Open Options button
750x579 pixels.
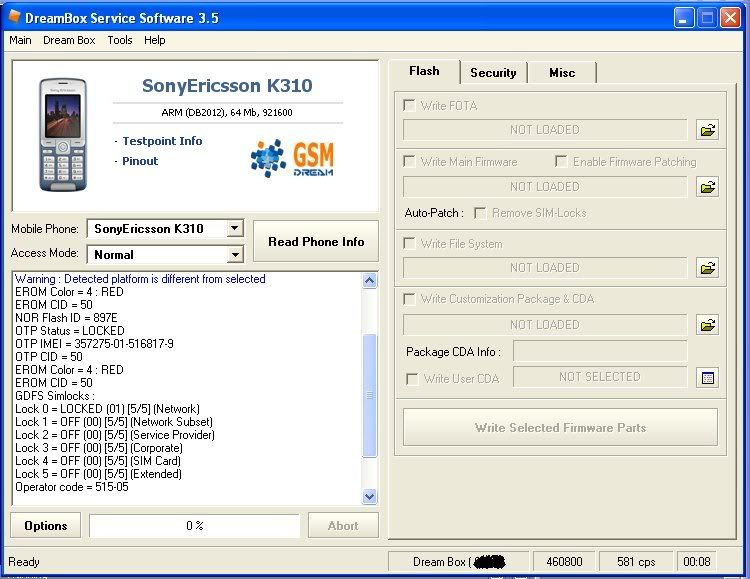[x=45, y=525]
